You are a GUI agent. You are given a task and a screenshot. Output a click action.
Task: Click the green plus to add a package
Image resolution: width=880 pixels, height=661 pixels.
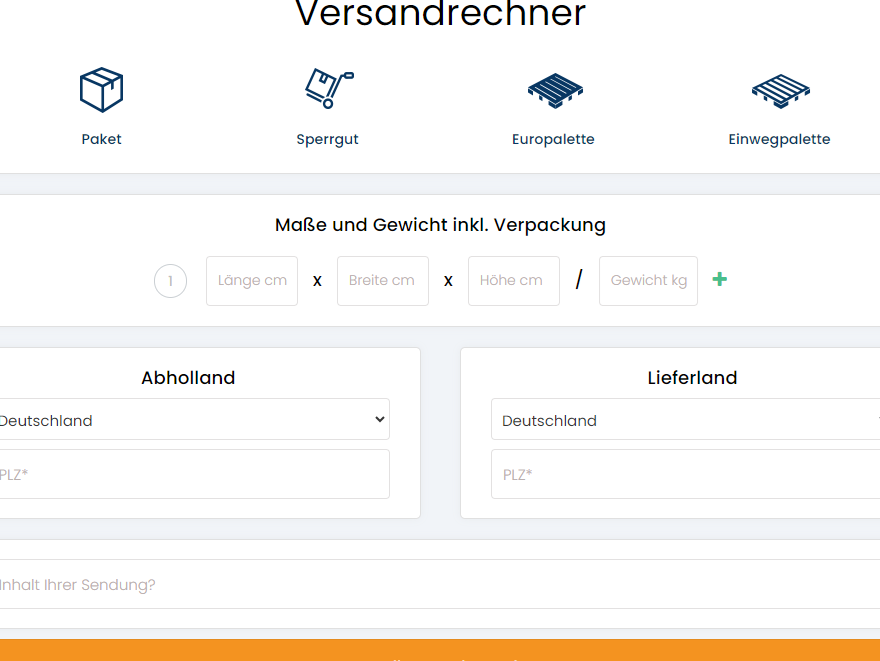point(719,279)
